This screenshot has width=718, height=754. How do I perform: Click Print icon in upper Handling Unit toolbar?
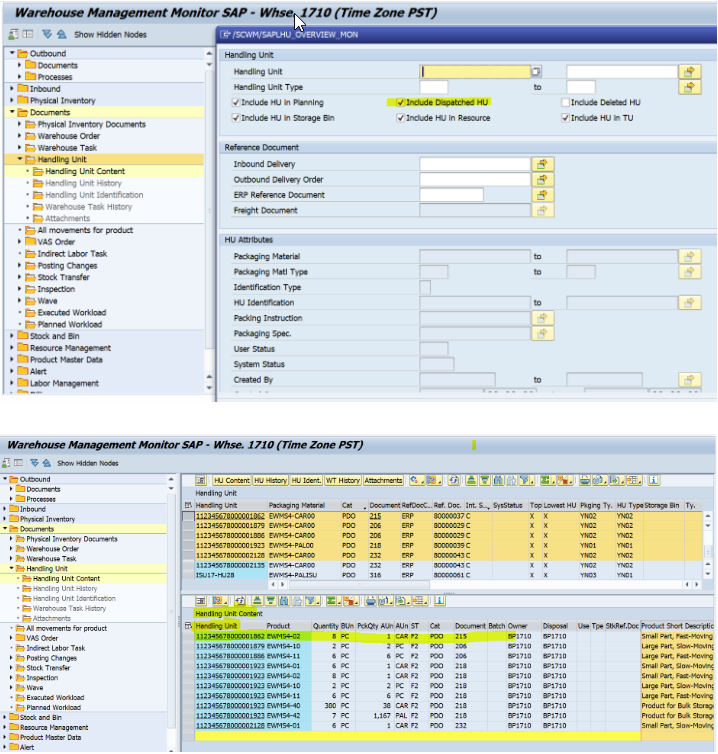click(x=584, y=480)
